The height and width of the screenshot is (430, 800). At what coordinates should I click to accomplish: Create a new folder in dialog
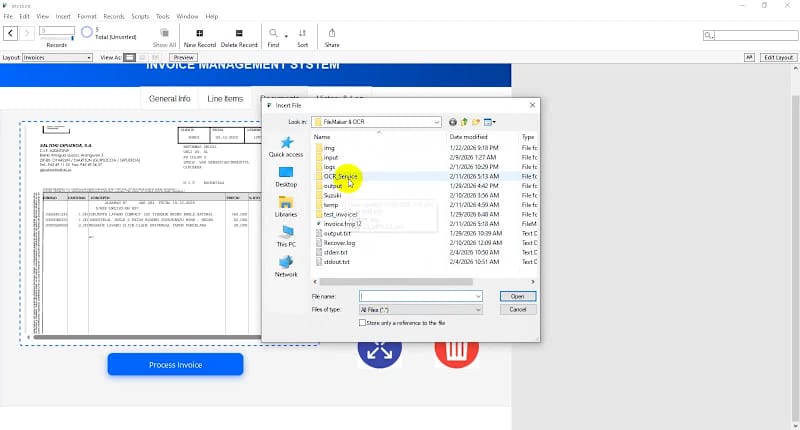pyautogui.click(x=476, y=122)
